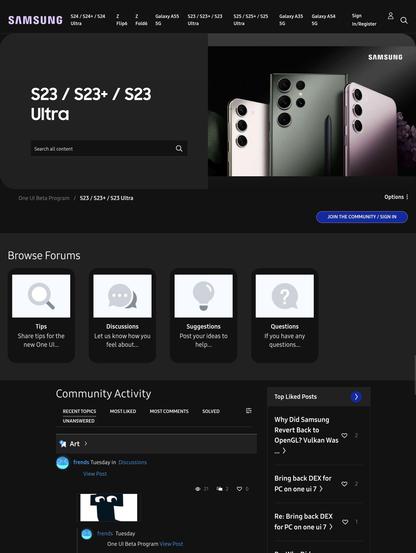Expand the Options menu

coord(396,197)
